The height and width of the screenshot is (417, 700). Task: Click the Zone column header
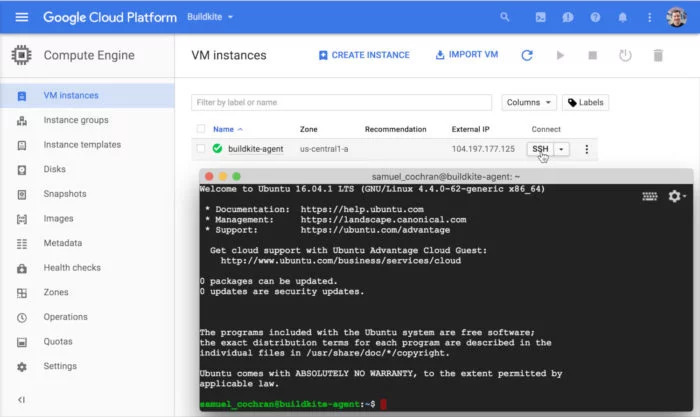tap(308, 129)
